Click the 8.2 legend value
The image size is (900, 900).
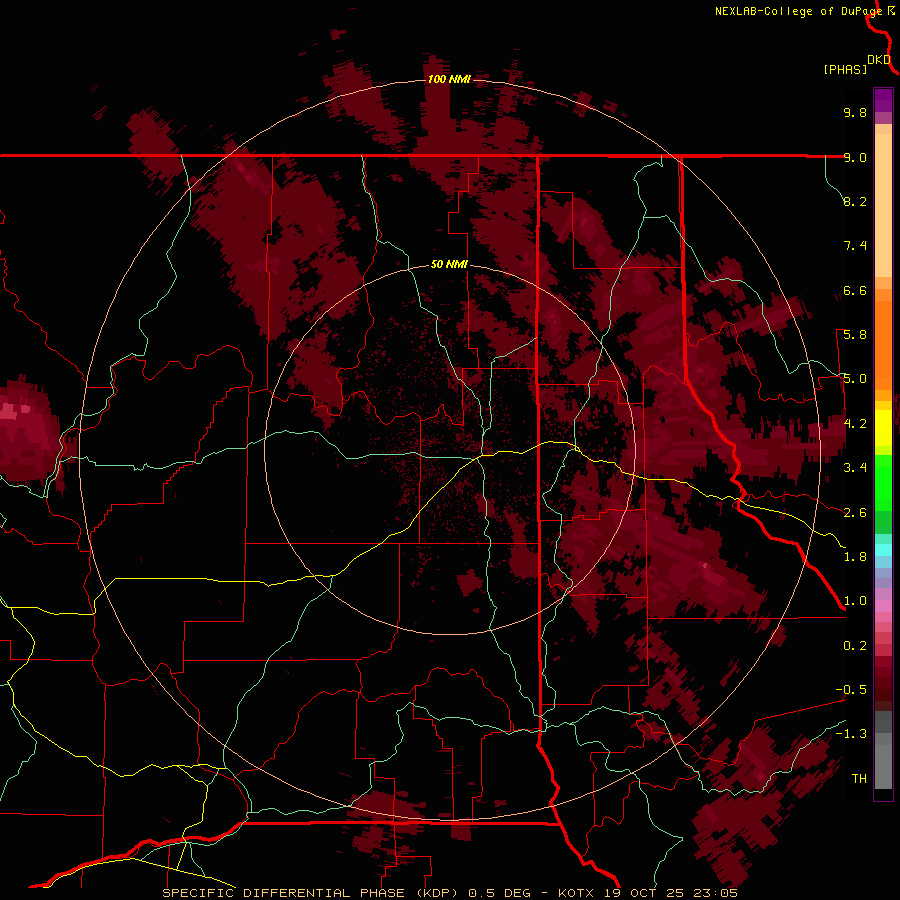pos(855,201)
